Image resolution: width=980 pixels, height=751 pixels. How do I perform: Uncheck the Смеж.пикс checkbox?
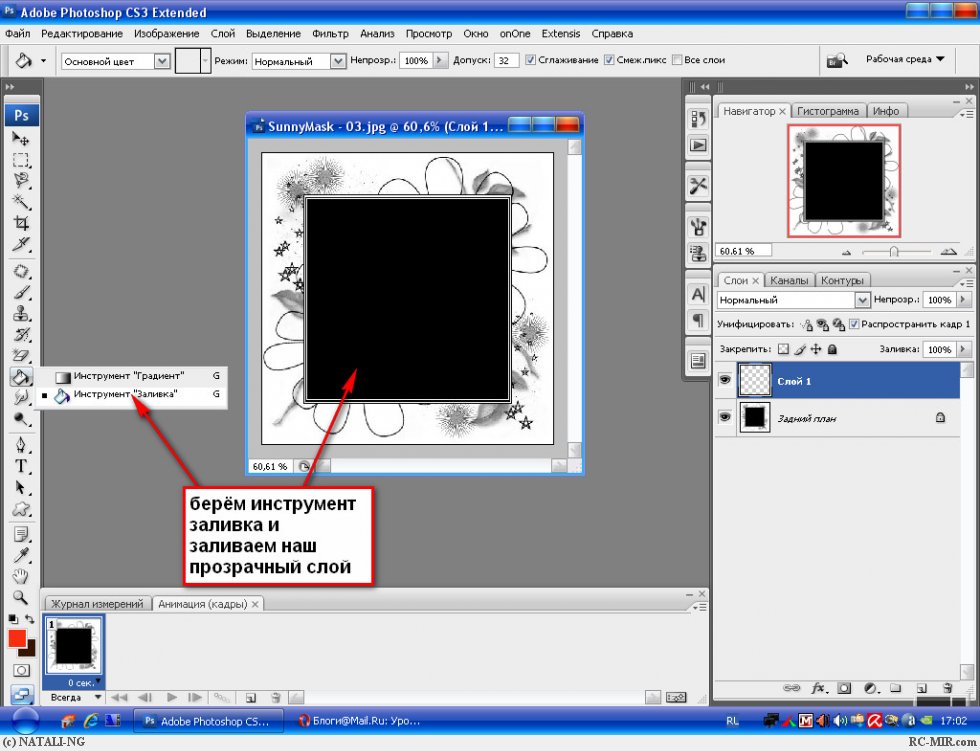[x=609, y=60]
